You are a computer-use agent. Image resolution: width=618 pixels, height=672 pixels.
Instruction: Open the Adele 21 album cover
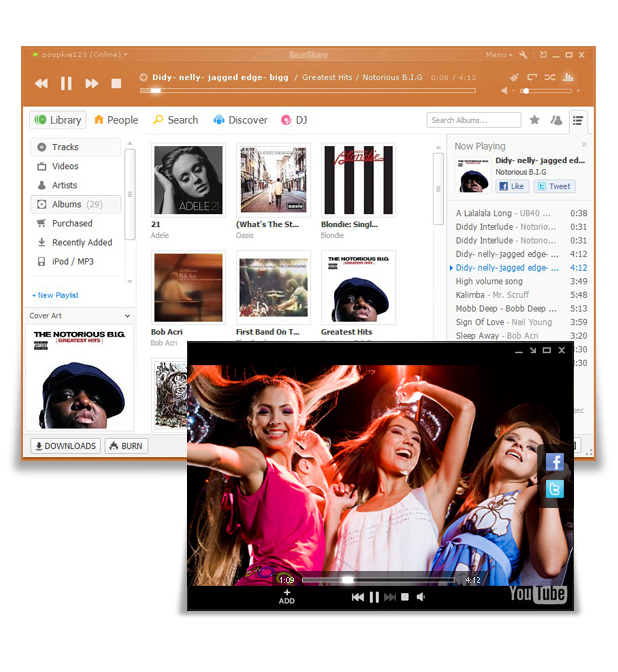[188, 180]
